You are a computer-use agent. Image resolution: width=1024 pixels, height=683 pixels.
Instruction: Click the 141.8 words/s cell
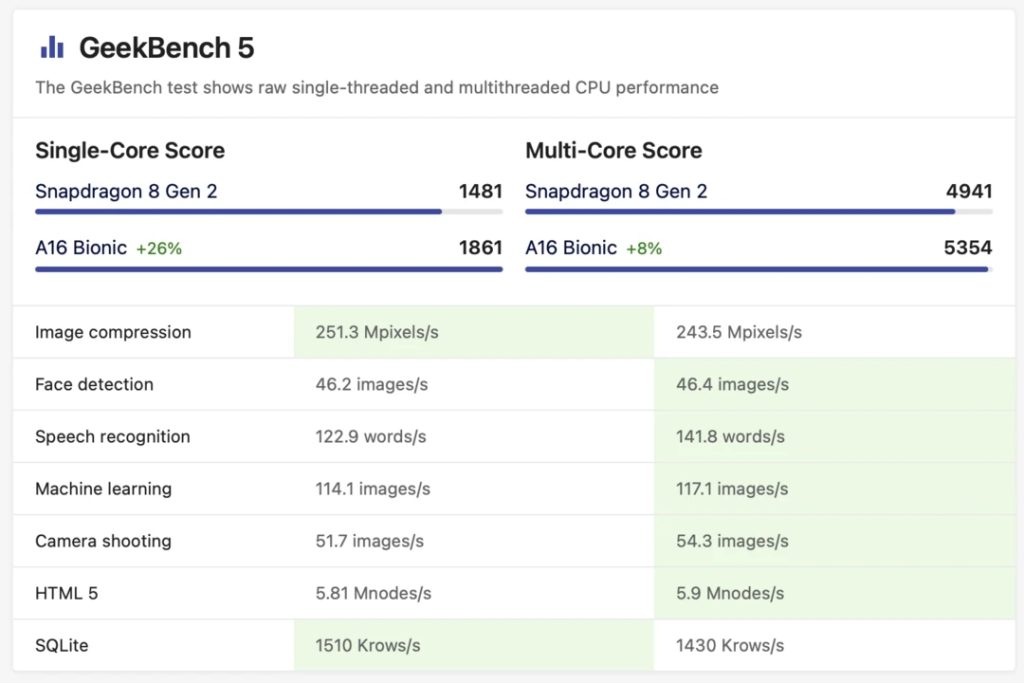[835, 436]
